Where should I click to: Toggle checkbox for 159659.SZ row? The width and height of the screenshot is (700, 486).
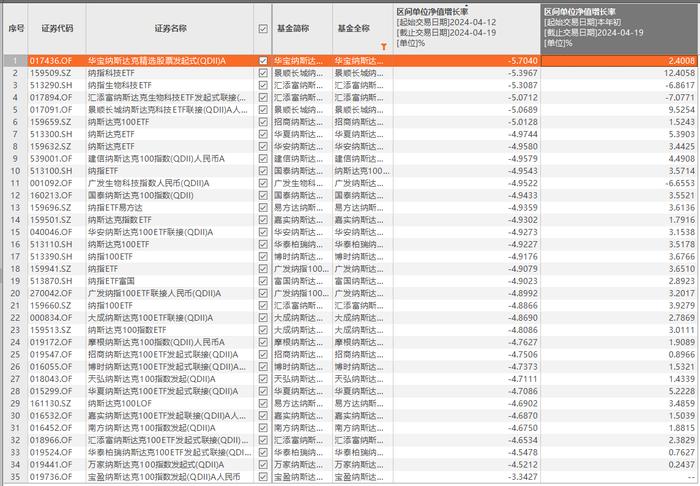coord(263,122)
